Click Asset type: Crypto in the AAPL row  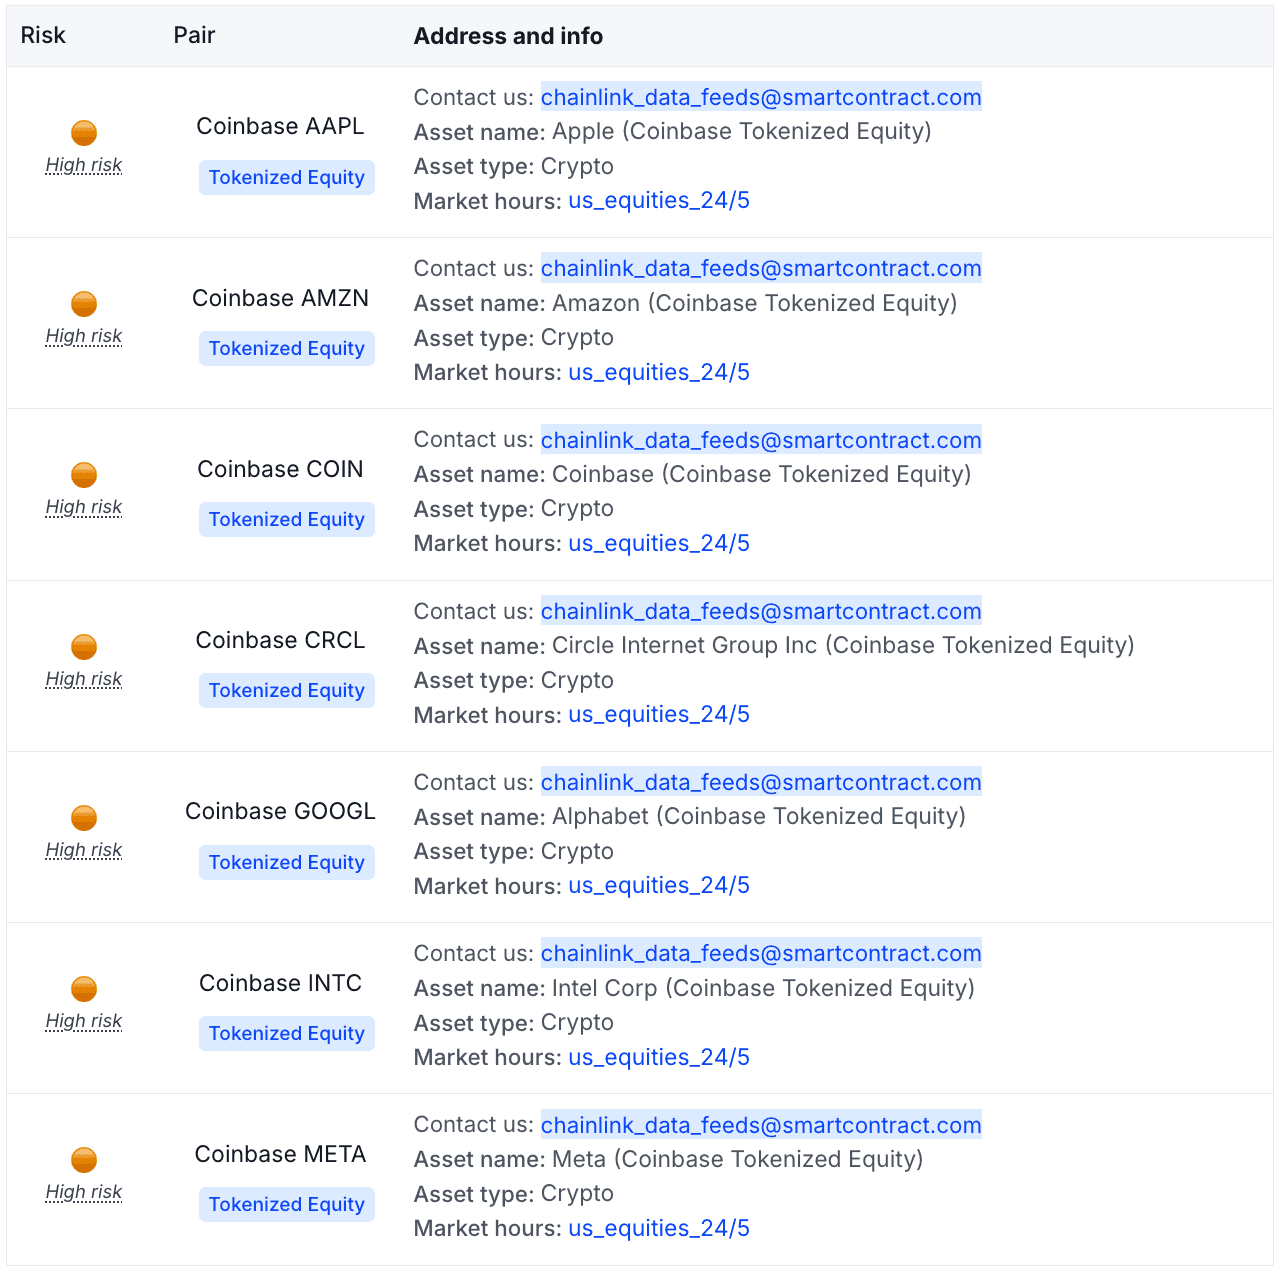pos(514,166)
